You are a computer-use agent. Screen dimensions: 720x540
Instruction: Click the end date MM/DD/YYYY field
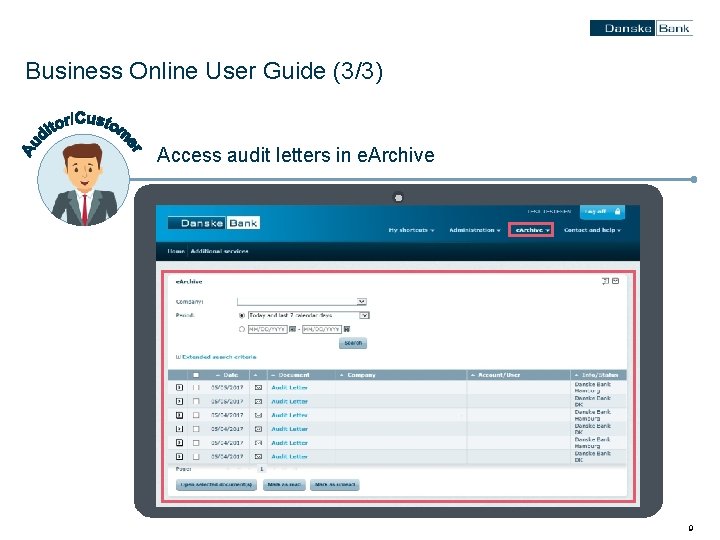tap(321, 329)
